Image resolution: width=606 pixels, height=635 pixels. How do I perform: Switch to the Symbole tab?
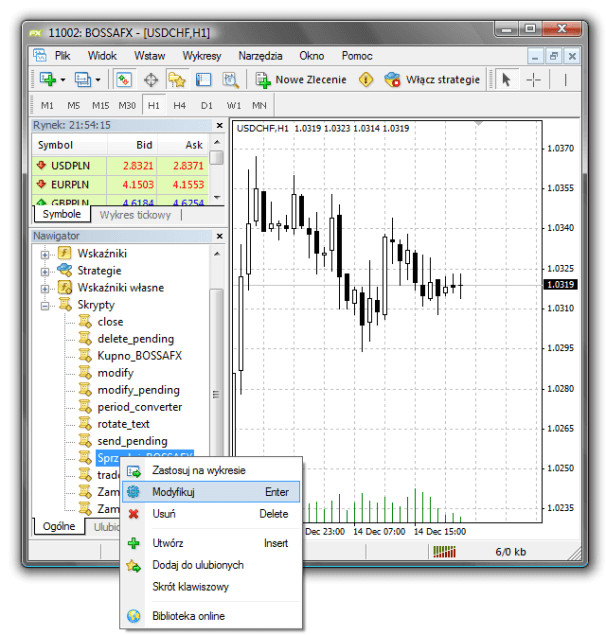coord(62,214)
